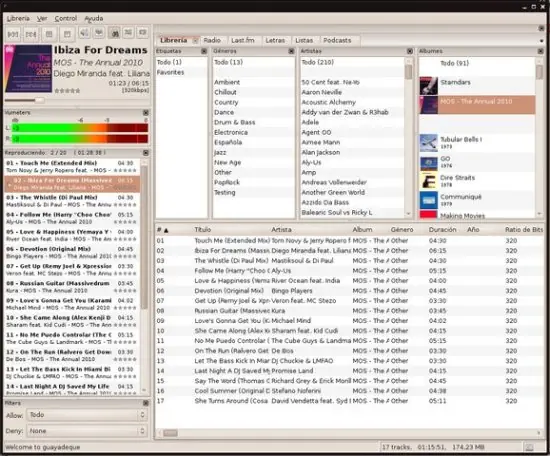Close the Álbumes panel
Screen dimensions: 550x456
[x=540, y=51]
